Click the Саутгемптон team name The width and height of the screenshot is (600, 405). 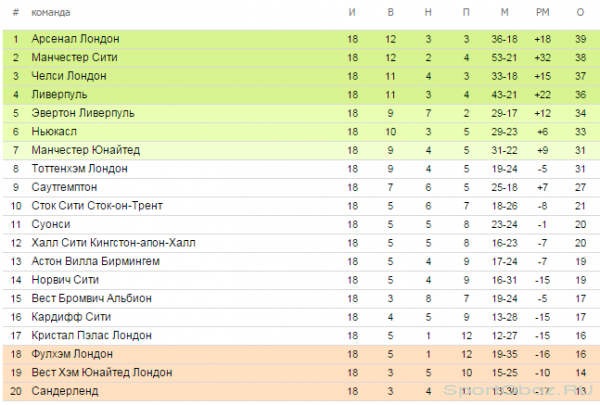tap(64, 187)
